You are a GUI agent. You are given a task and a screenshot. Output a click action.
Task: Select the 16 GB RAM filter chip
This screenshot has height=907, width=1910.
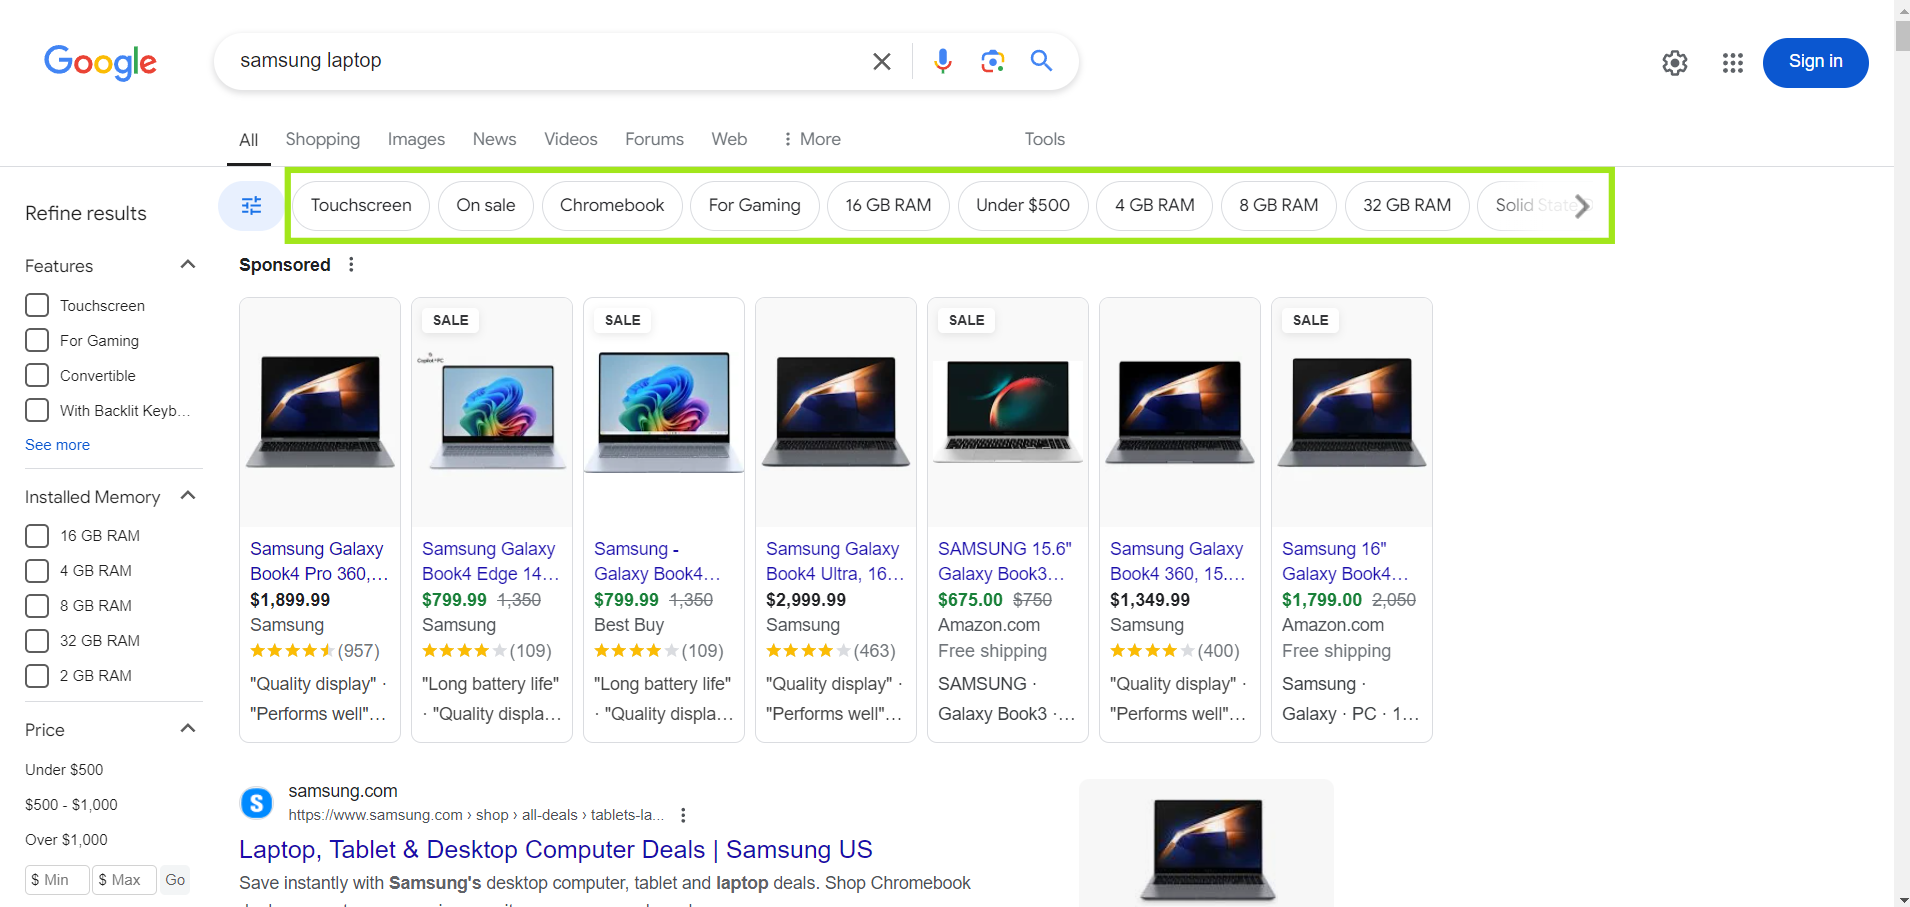(x=888, y=205)
